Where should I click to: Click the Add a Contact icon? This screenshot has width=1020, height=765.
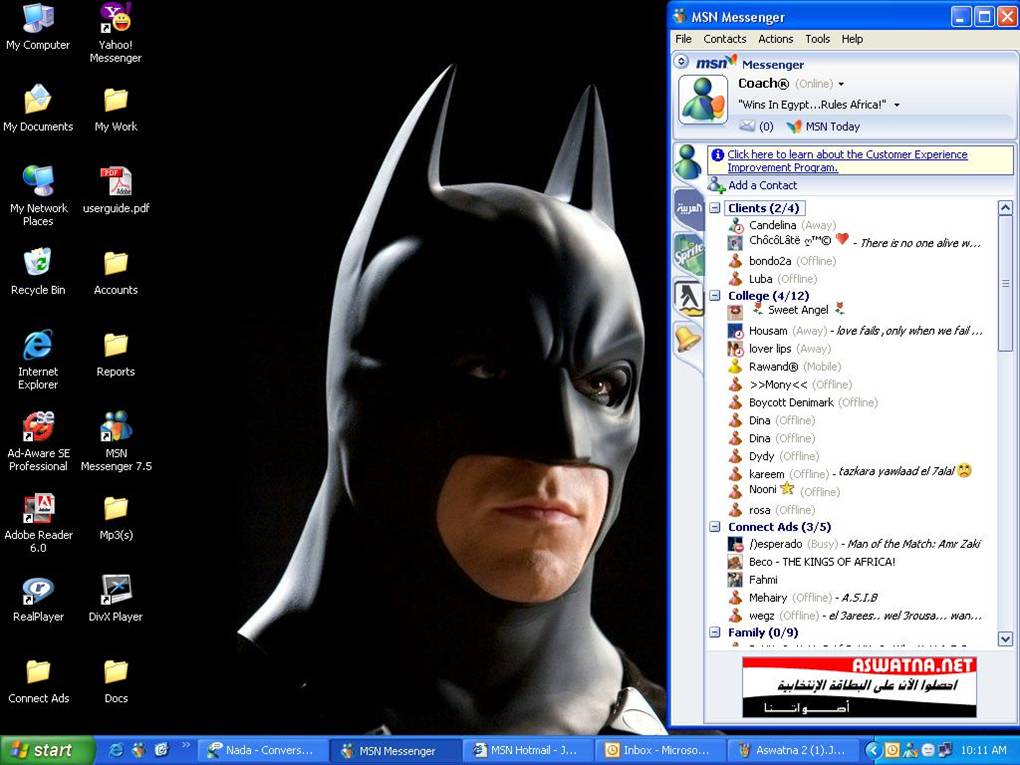click(x=716, y=185)
